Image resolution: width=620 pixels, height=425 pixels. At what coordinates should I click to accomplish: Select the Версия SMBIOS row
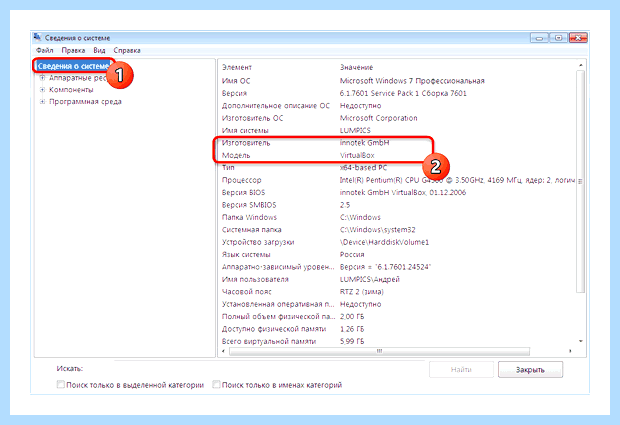(x=397, y=205)
